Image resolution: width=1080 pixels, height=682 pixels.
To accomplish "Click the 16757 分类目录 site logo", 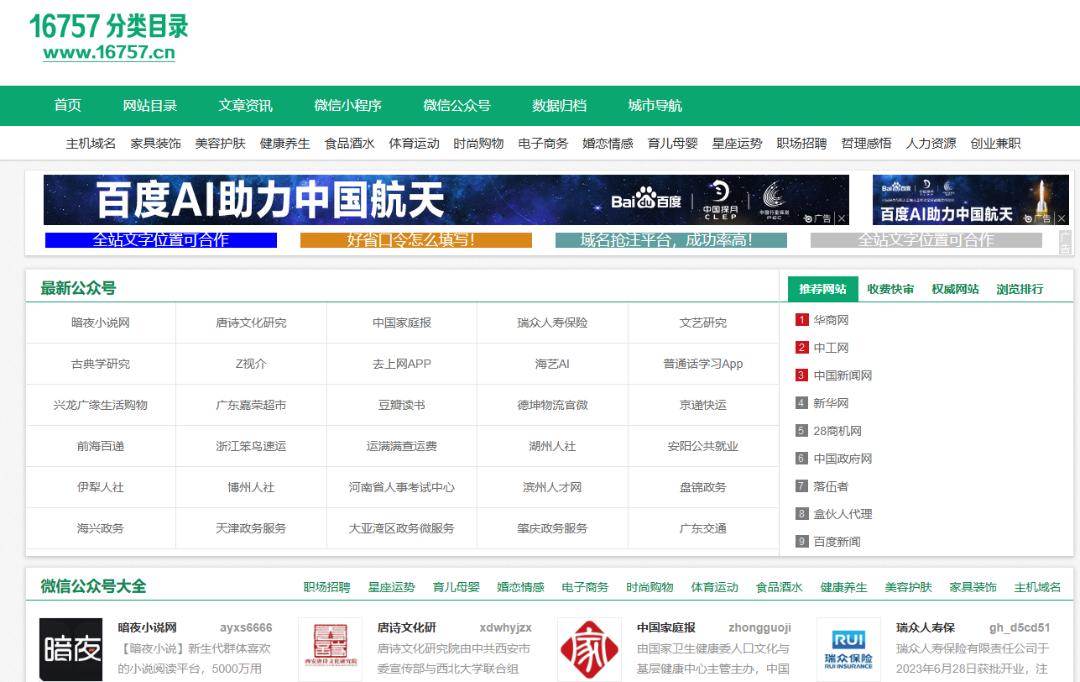I will coord(108,37).
